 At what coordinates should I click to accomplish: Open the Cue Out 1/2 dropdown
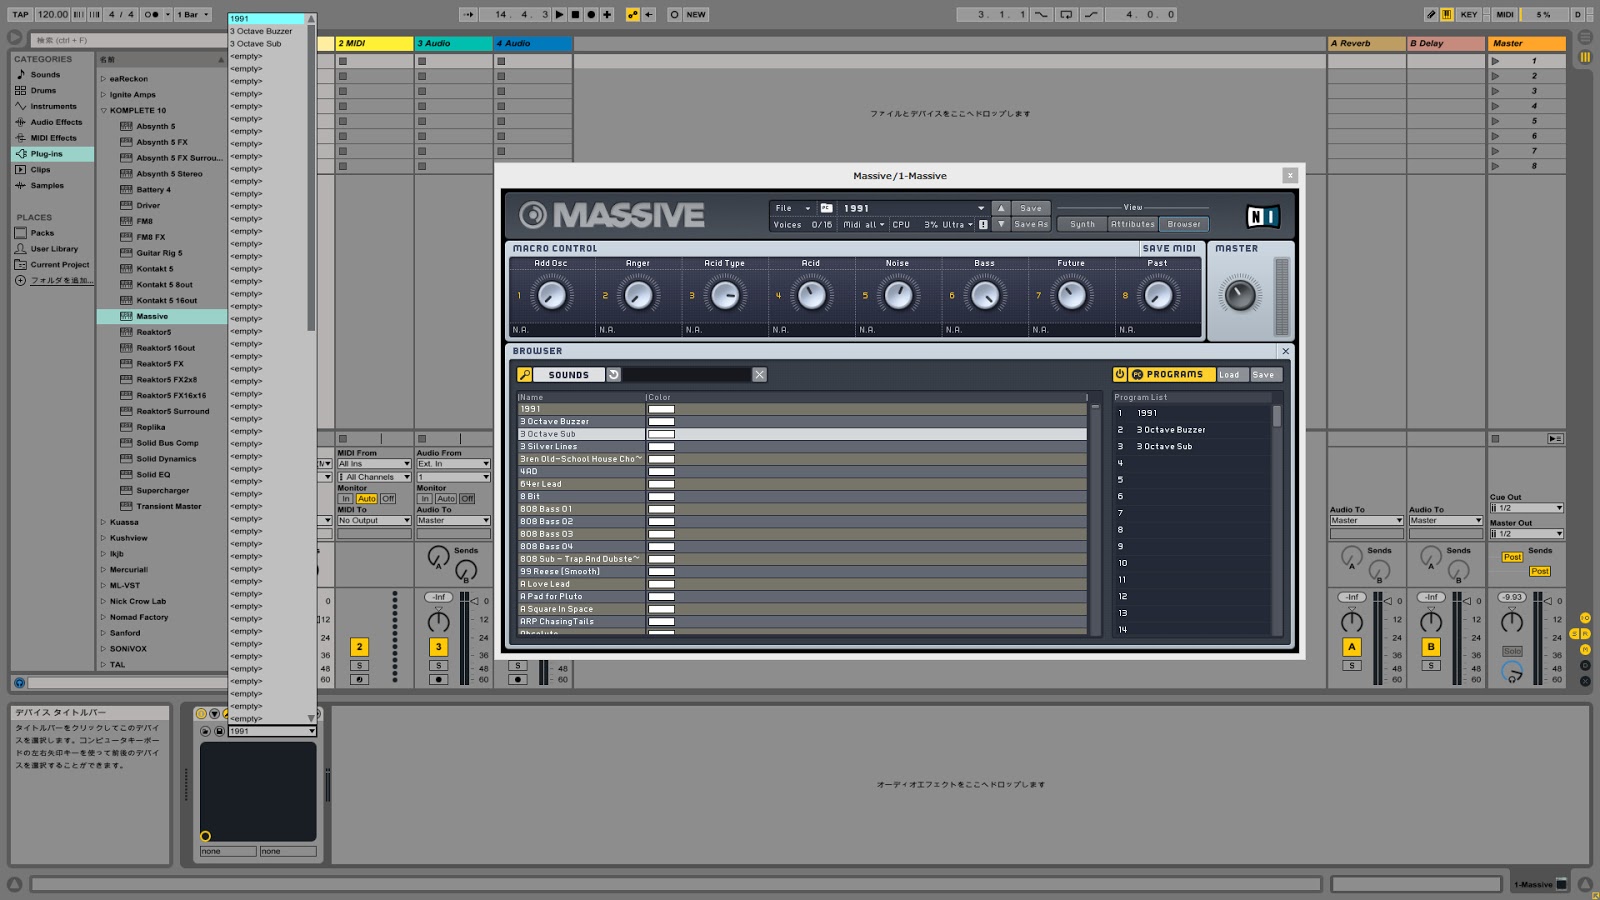(1526, 508)
